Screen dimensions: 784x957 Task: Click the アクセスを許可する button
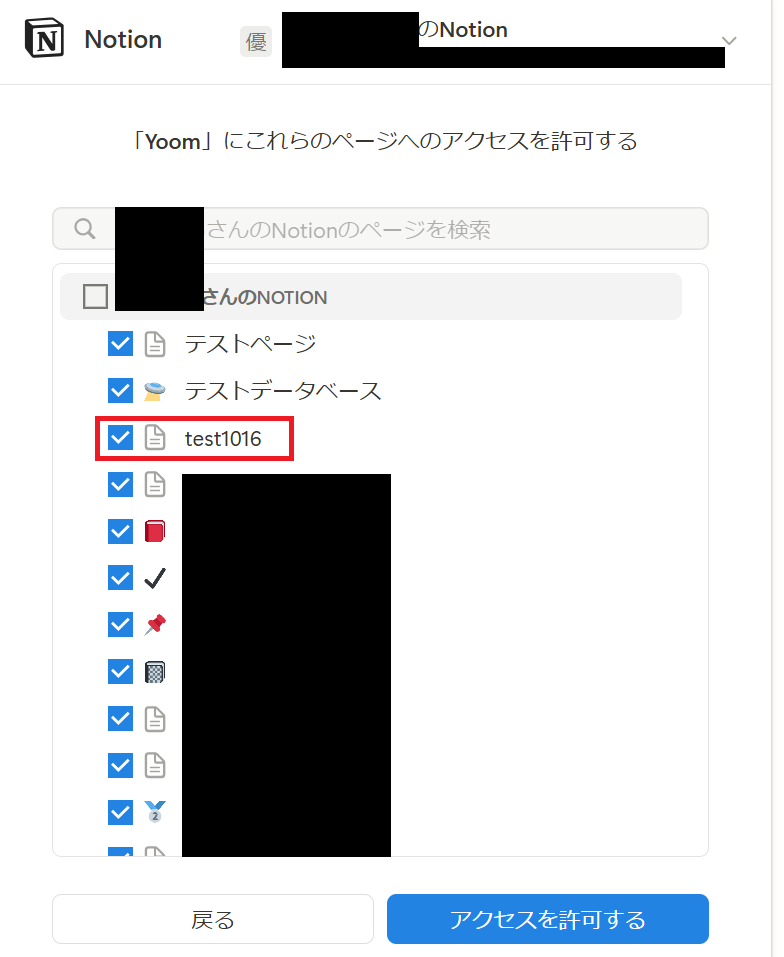coord(548,919)
